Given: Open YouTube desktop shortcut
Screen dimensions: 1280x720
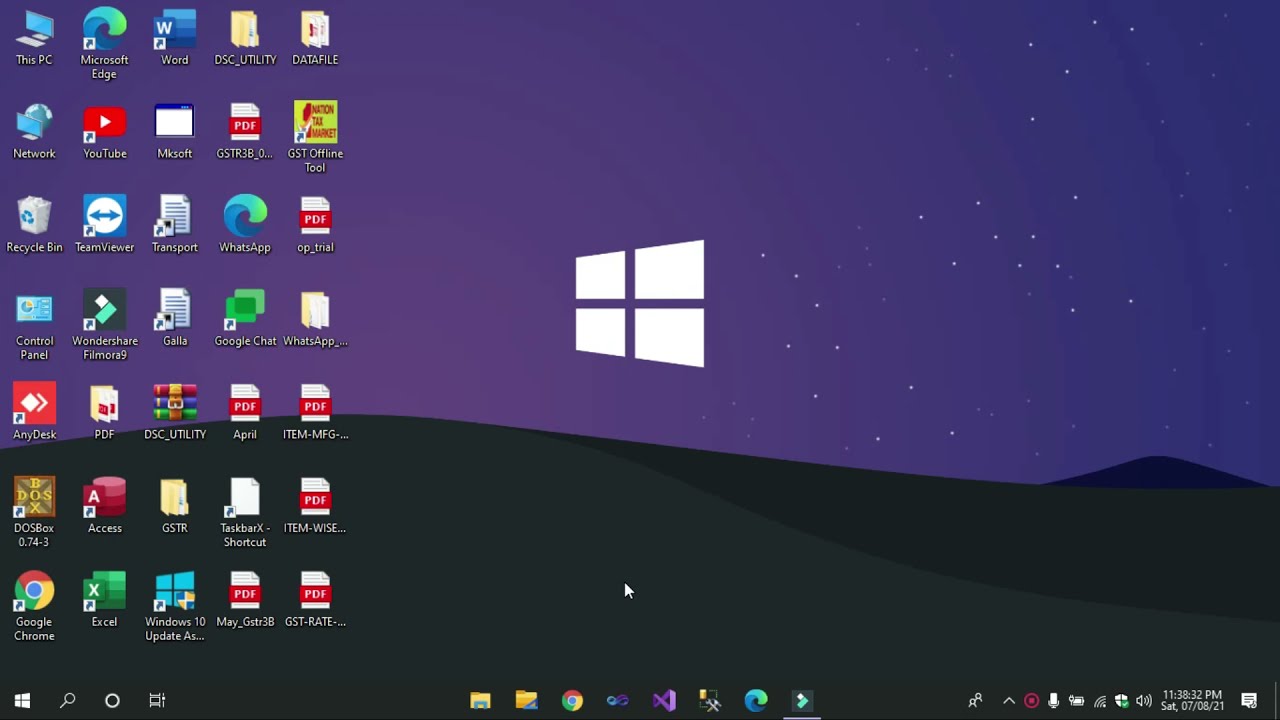Looking at the screenshot, I should (x=104, y=132).
